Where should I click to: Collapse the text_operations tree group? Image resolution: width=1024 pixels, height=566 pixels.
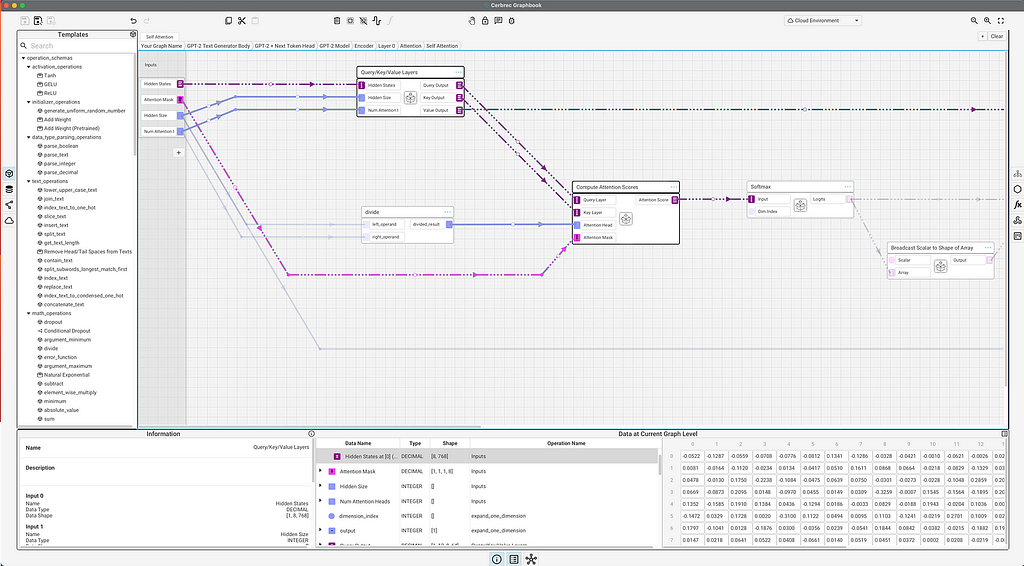28,181
